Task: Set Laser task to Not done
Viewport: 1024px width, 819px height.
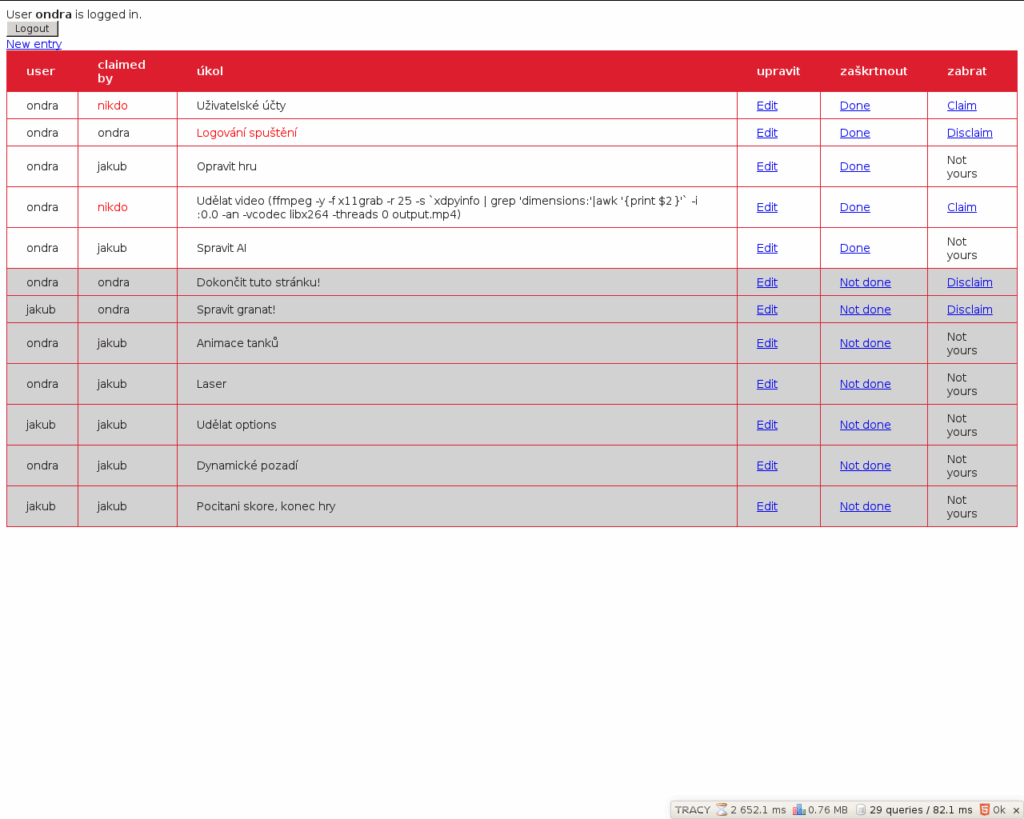Action: 865,384
